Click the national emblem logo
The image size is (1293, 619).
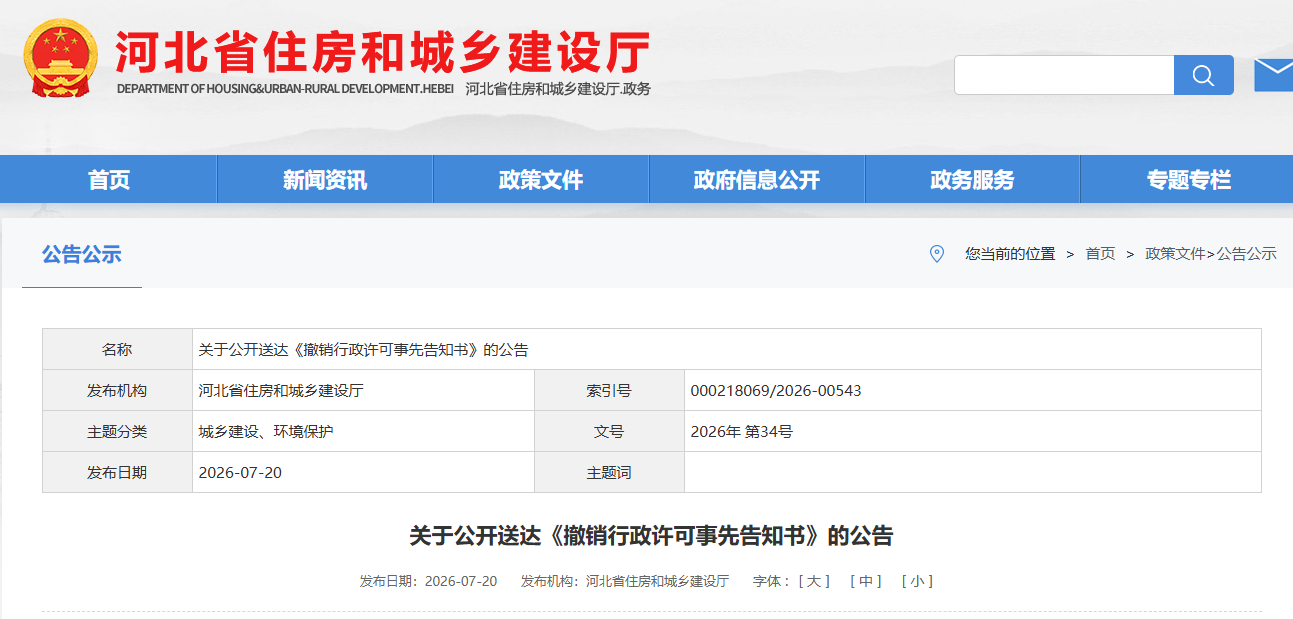pos(62,58)
